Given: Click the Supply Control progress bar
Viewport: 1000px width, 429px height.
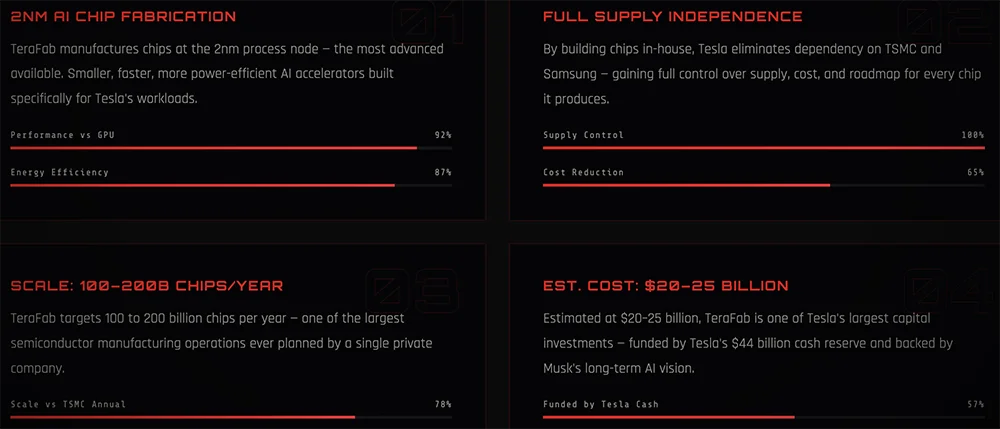Looking at the screenshot, I should tap(763, 148).
